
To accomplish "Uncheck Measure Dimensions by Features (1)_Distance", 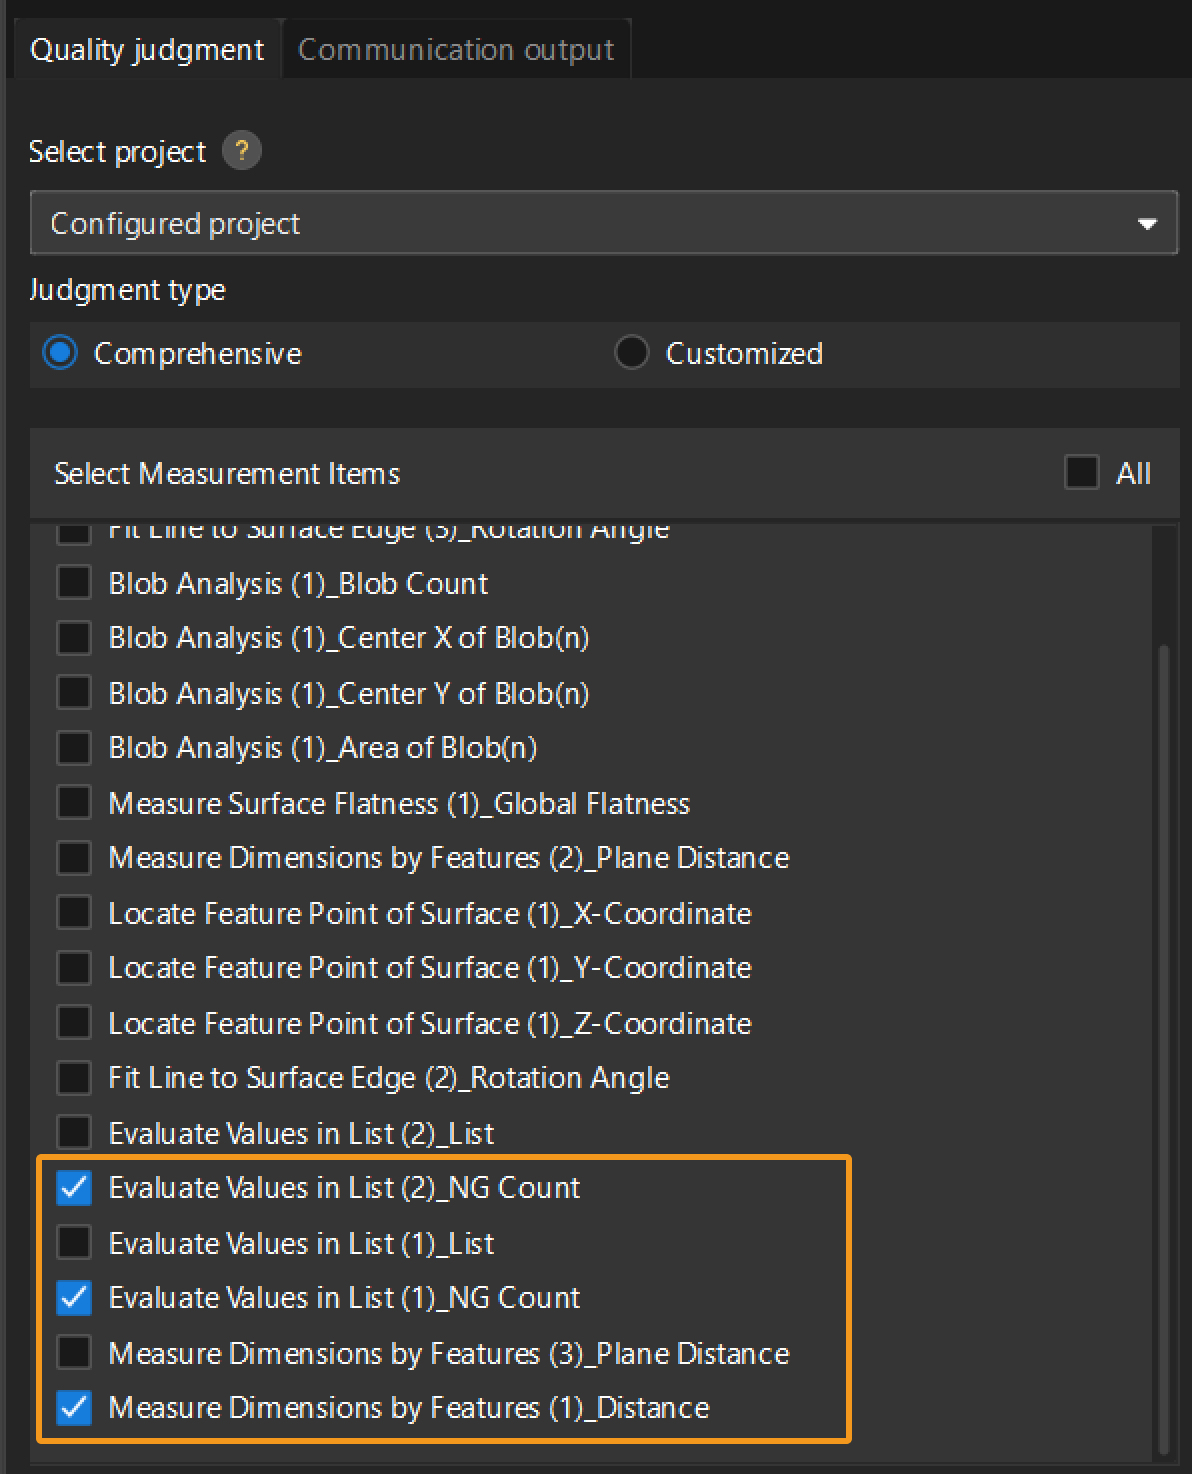I will click(74, 1408).
